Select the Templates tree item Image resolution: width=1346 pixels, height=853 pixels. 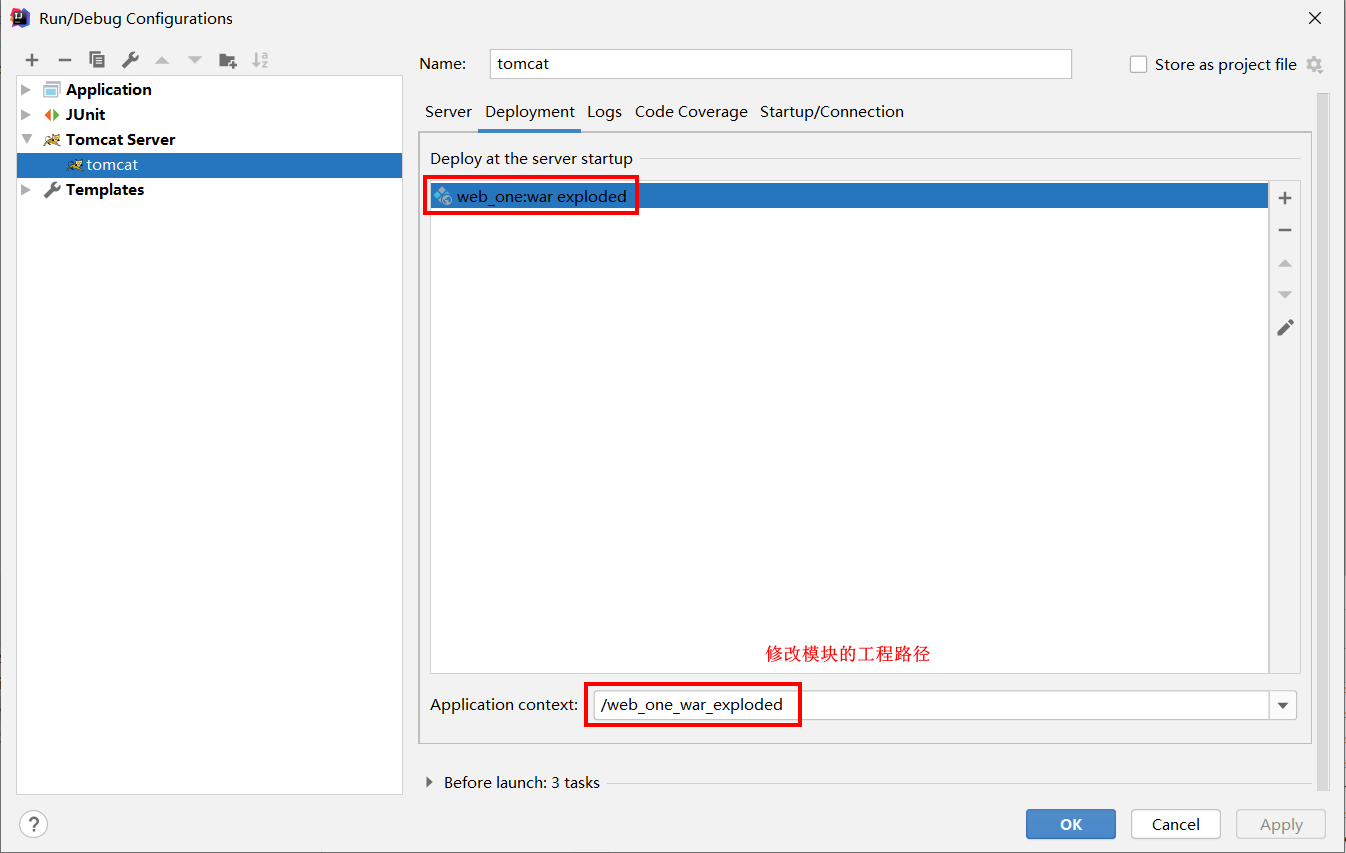(105, 189)
